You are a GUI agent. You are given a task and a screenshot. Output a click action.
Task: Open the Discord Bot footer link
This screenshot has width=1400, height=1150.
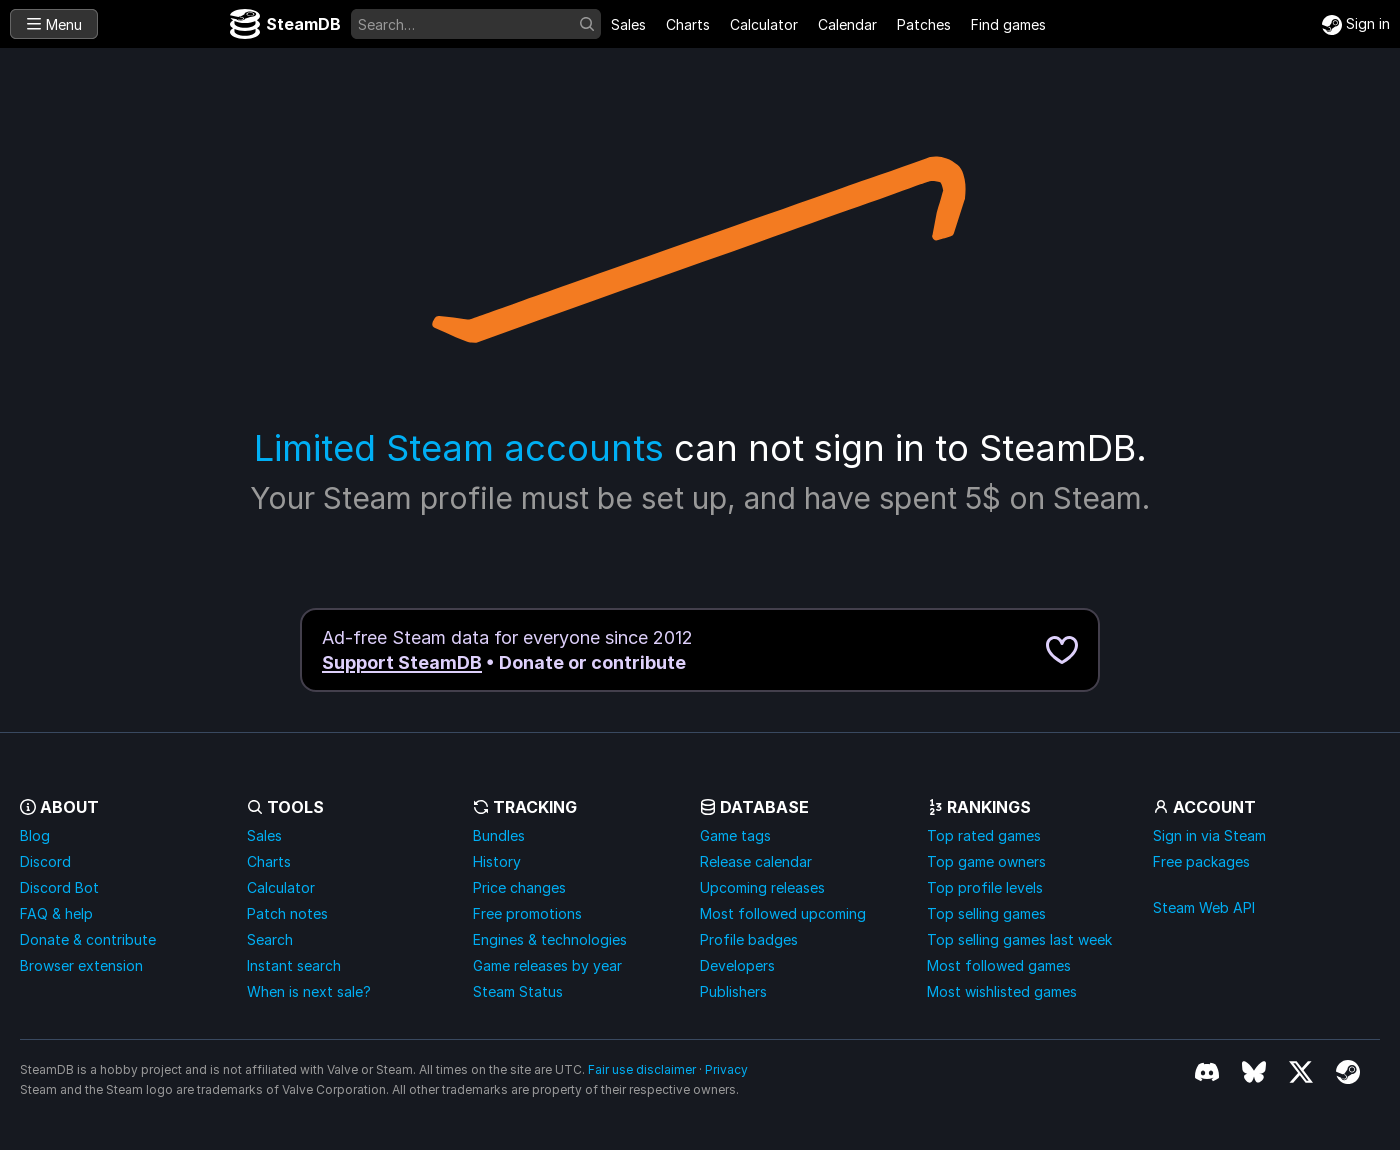(x=59, y=888)
